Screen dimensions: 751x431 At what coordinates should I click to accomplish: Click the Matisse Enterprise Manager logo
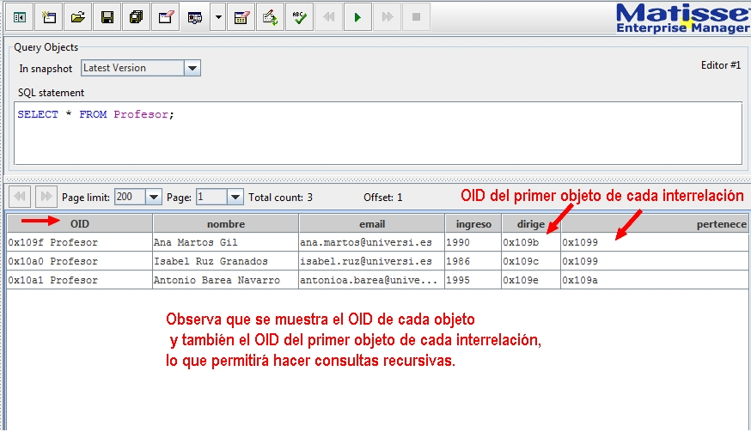[683, 19]
